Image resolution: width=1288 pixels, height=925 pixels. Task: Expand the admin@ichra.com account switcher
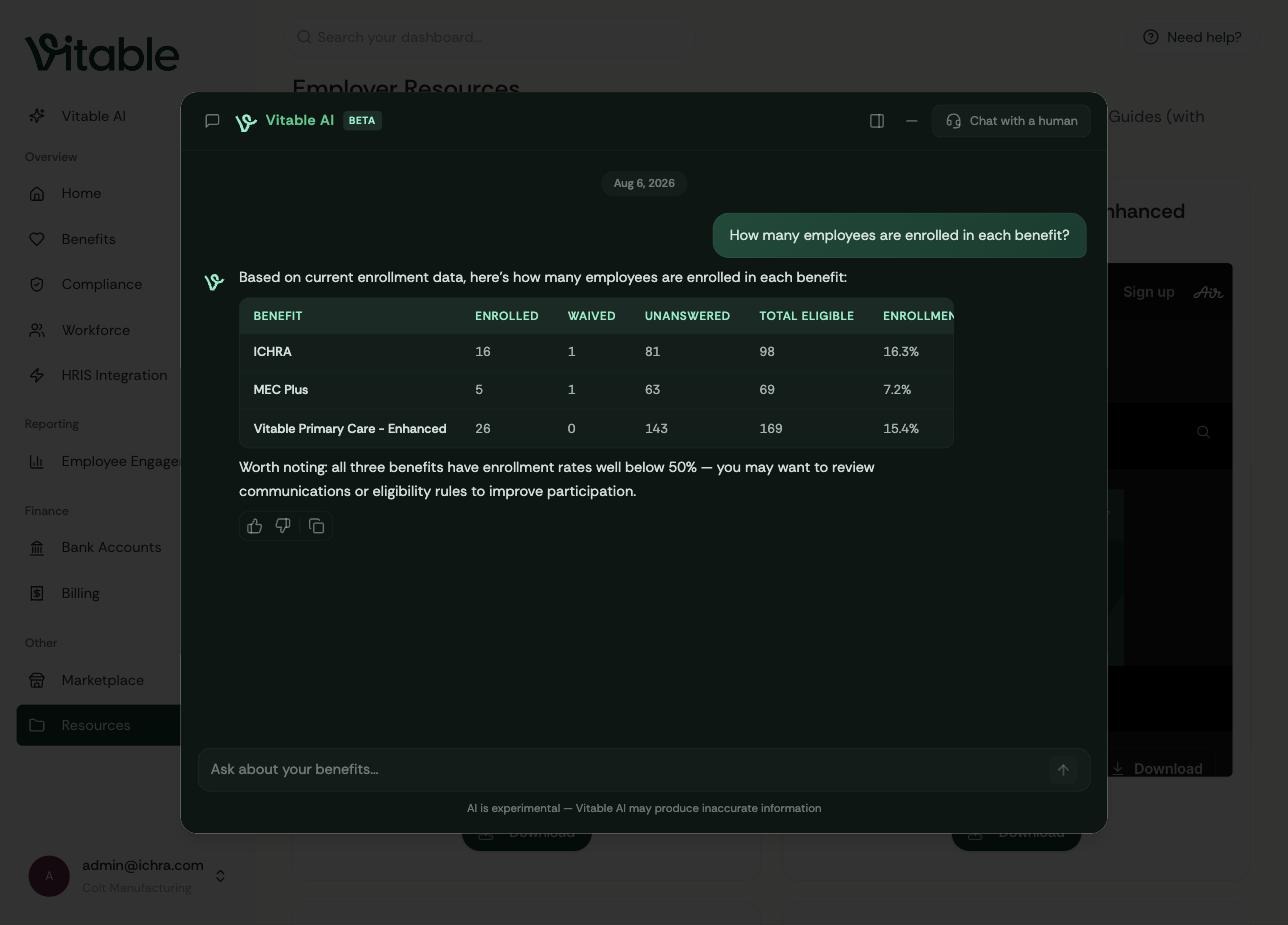click(220, 876)
